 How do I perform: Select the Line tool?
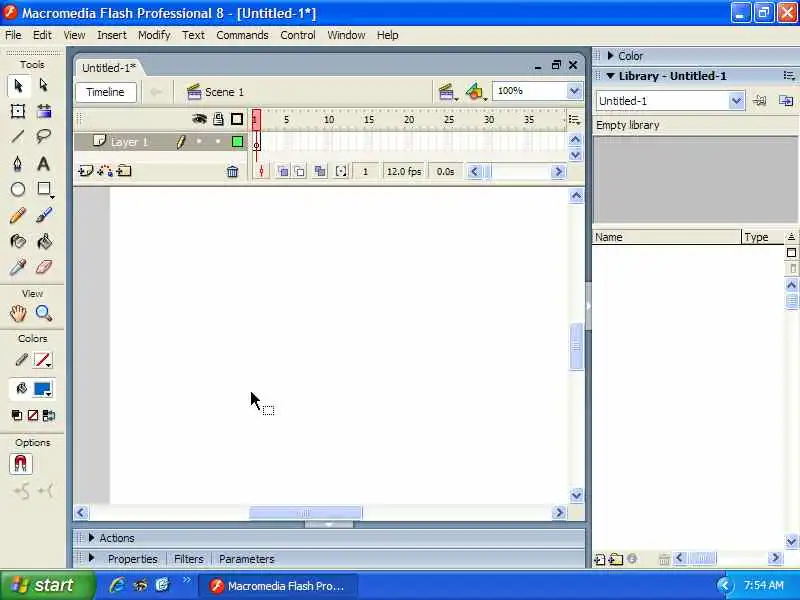coord(18,136)
